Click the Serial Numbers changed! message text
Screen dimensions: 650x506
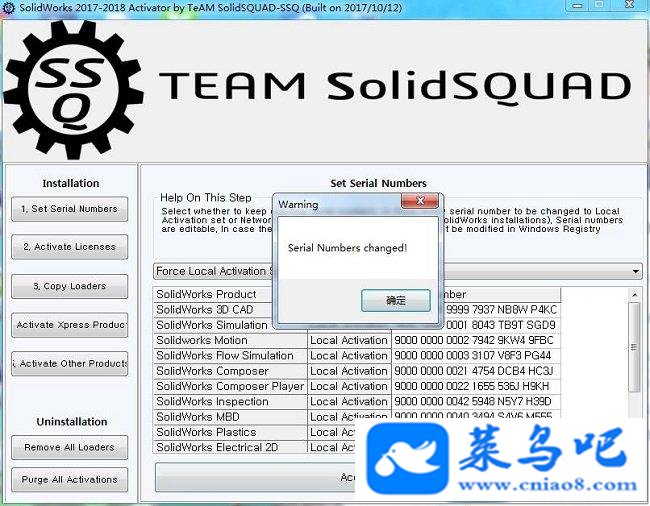tap(347, 248)
